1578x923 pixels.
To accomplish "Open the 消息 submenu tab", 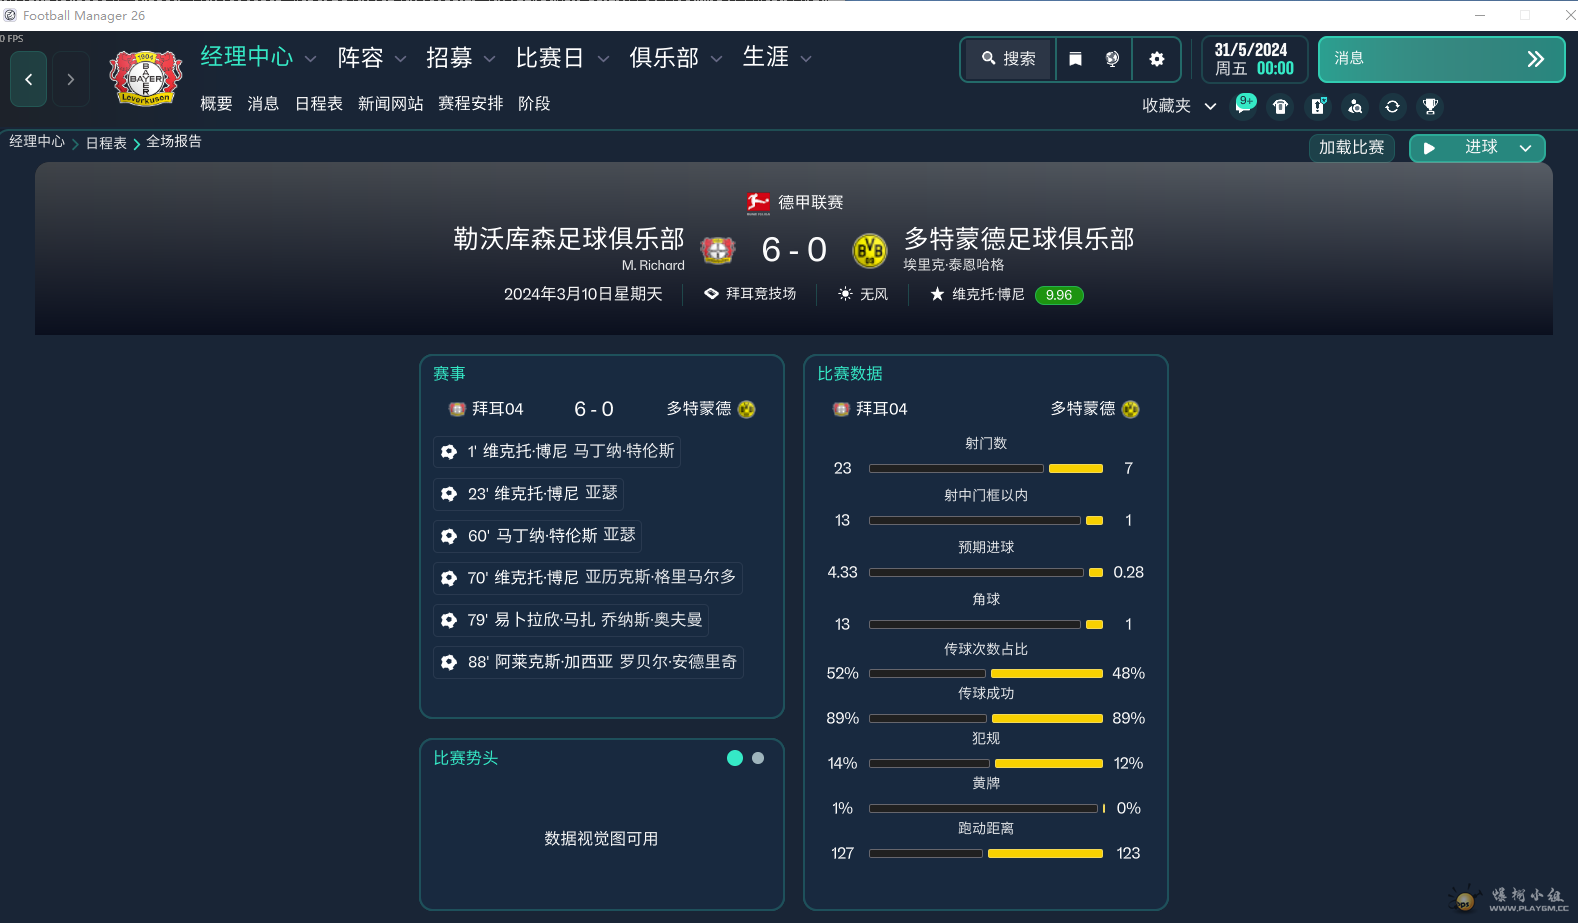I will tap(263, 104).
